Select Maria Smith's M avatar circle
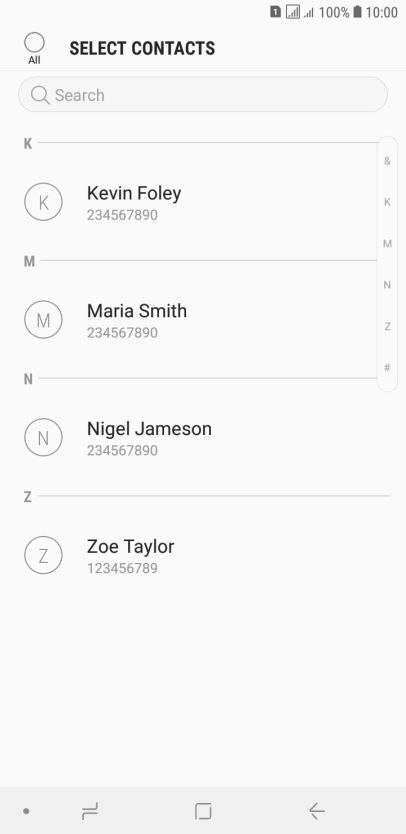The width and height of the screenshot is (406, 834). click(44, 319)
